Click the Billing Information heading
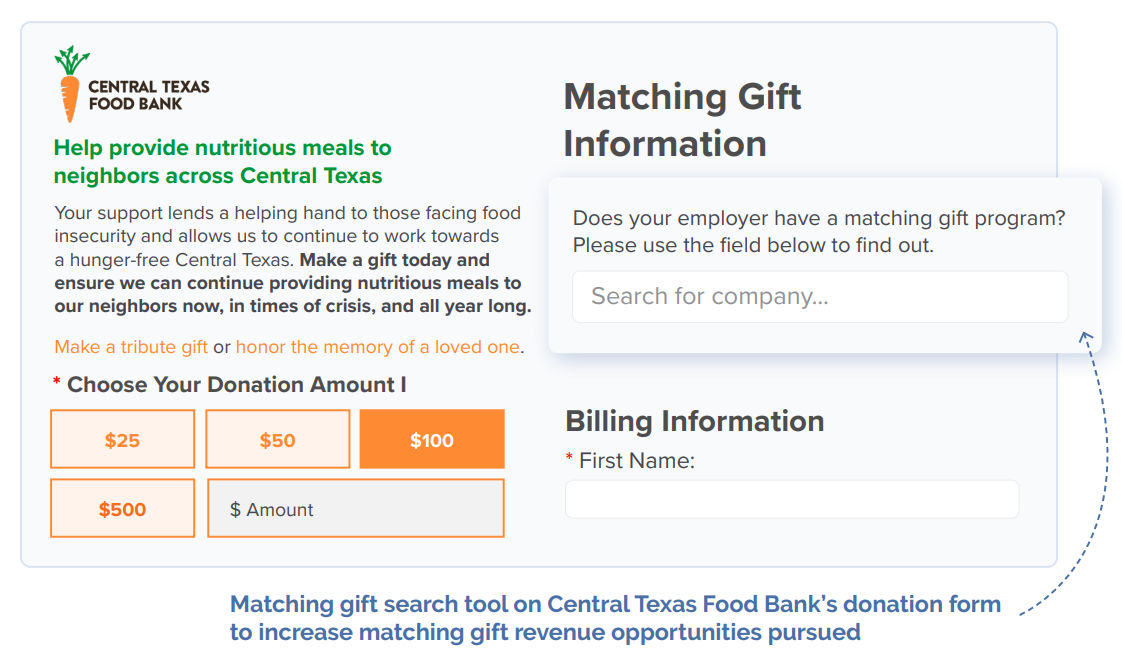1122x660 pixels. coord(694,421)
